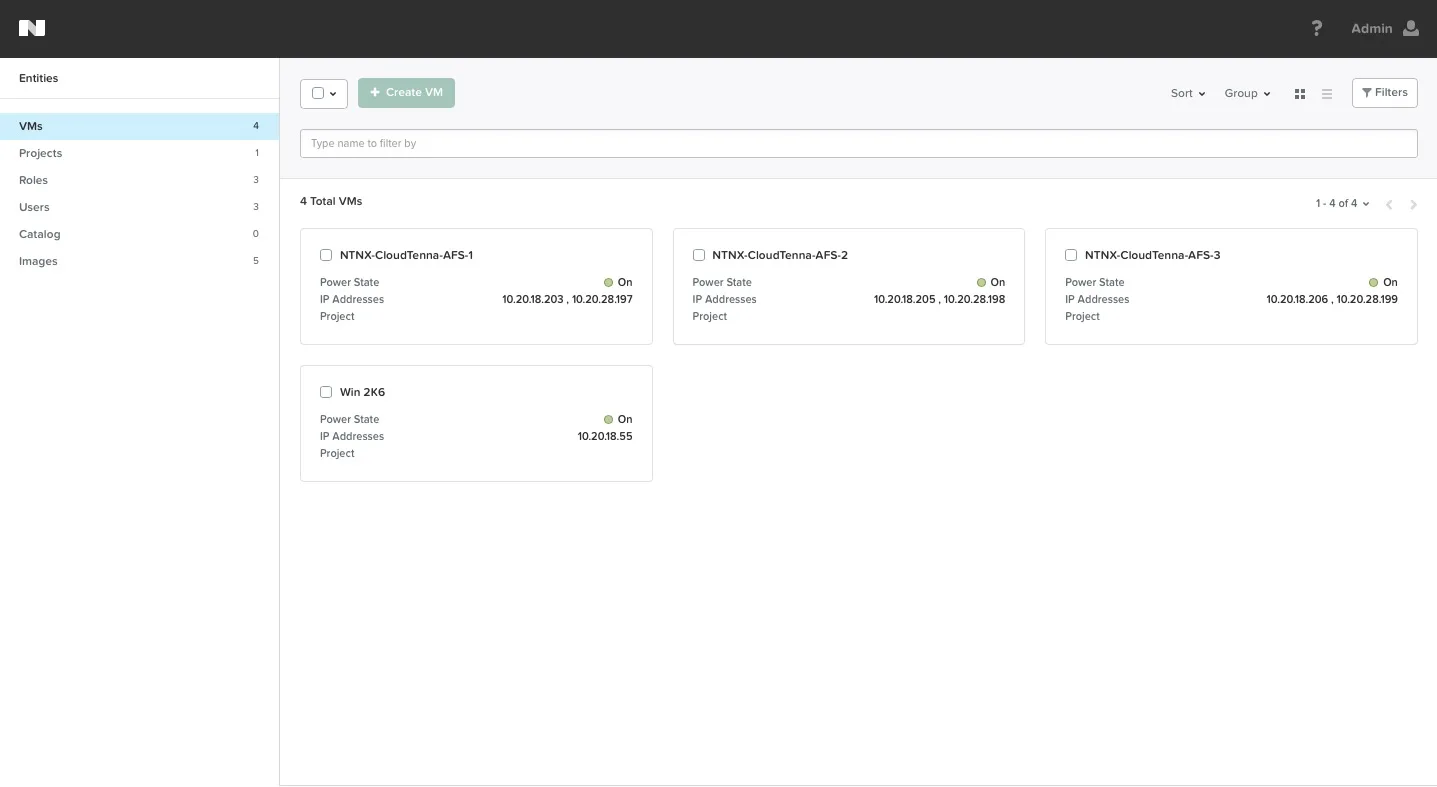
Task: Click the name filter text field
Action: 859,143
